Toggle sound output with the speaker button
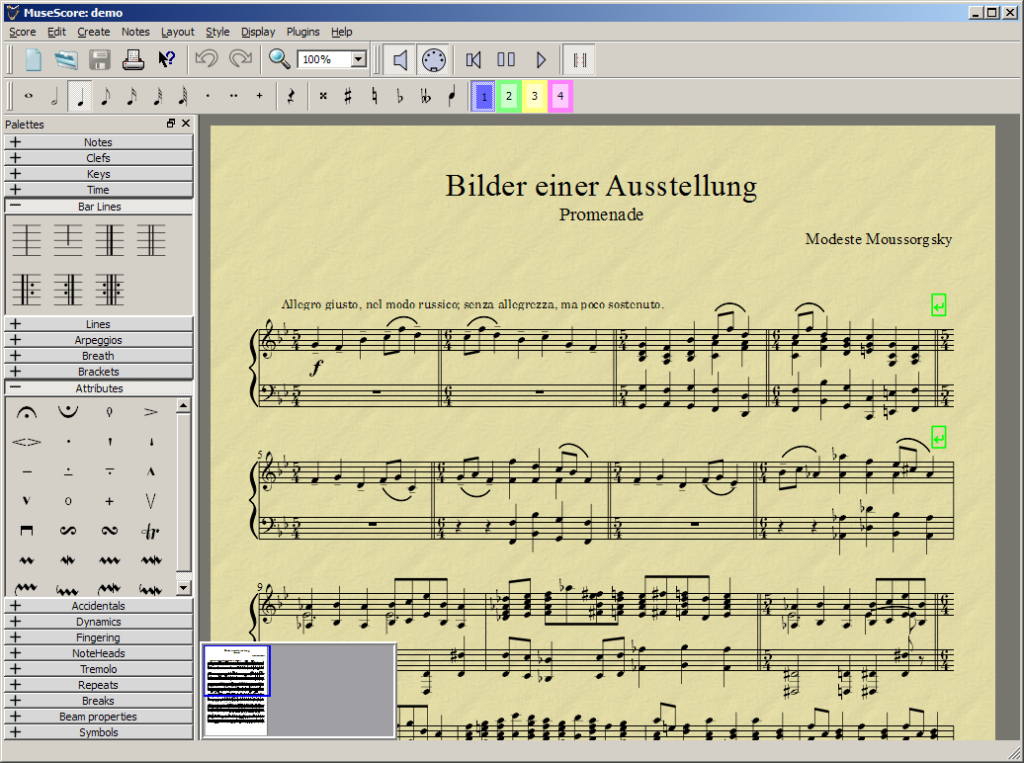This screenshot has height=763, width=1024. click(400, 60)
